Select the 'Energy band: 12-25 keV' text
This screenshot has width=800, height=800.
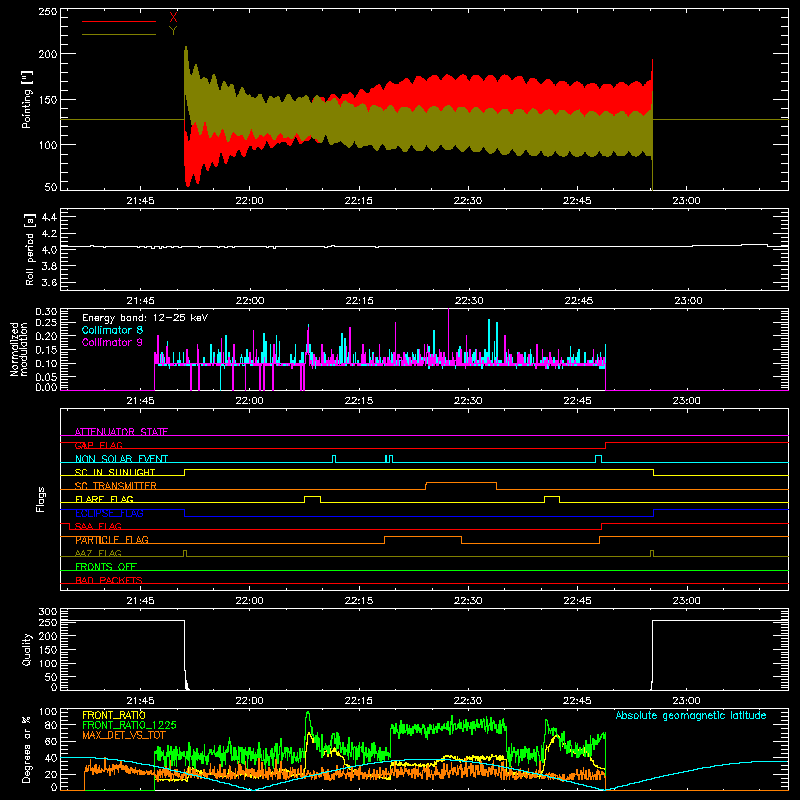click(145, 318)
